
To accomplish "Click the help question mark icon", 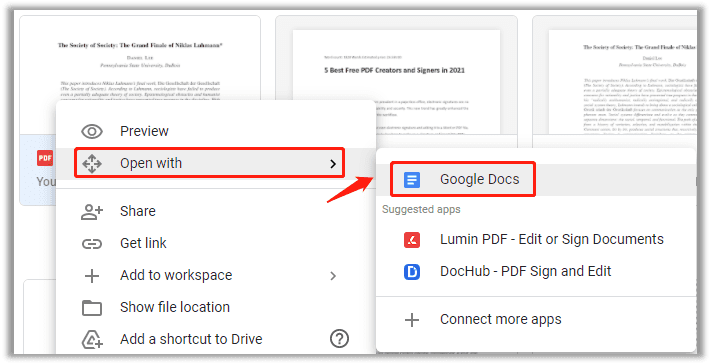I will pos(339,339).
